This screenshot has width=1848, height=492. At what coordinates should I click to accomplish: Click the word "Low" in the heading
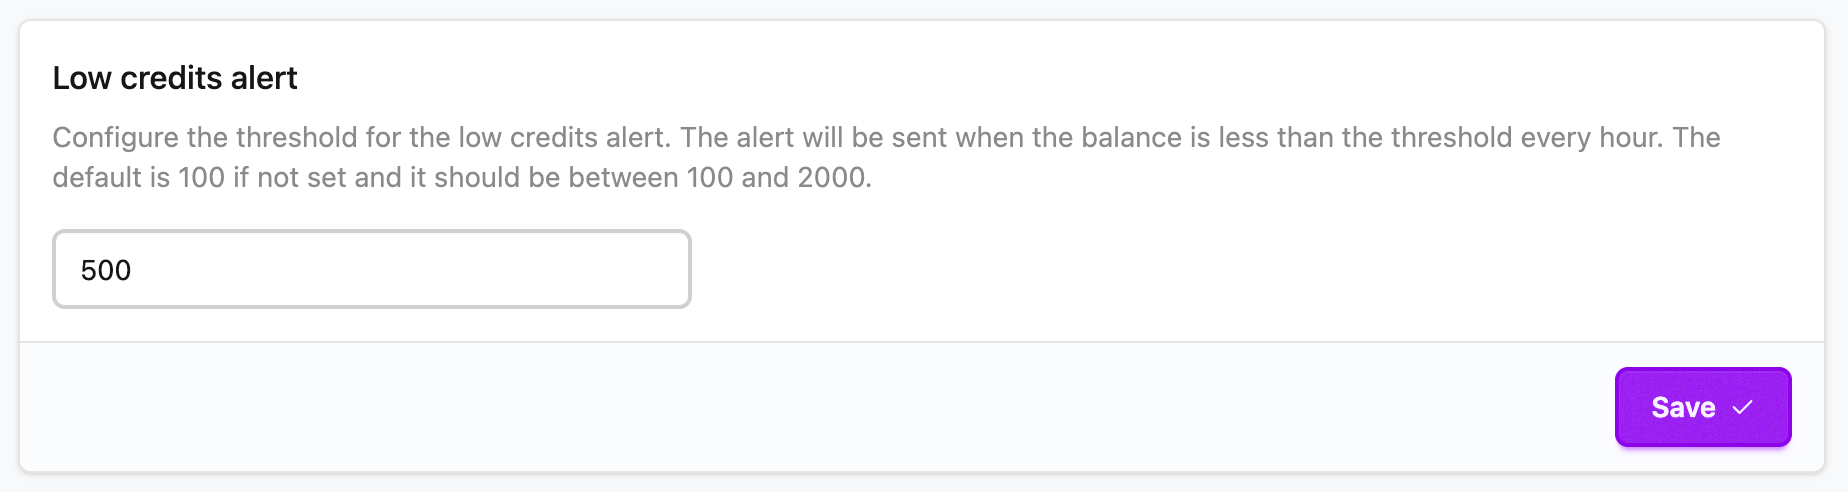81,78
